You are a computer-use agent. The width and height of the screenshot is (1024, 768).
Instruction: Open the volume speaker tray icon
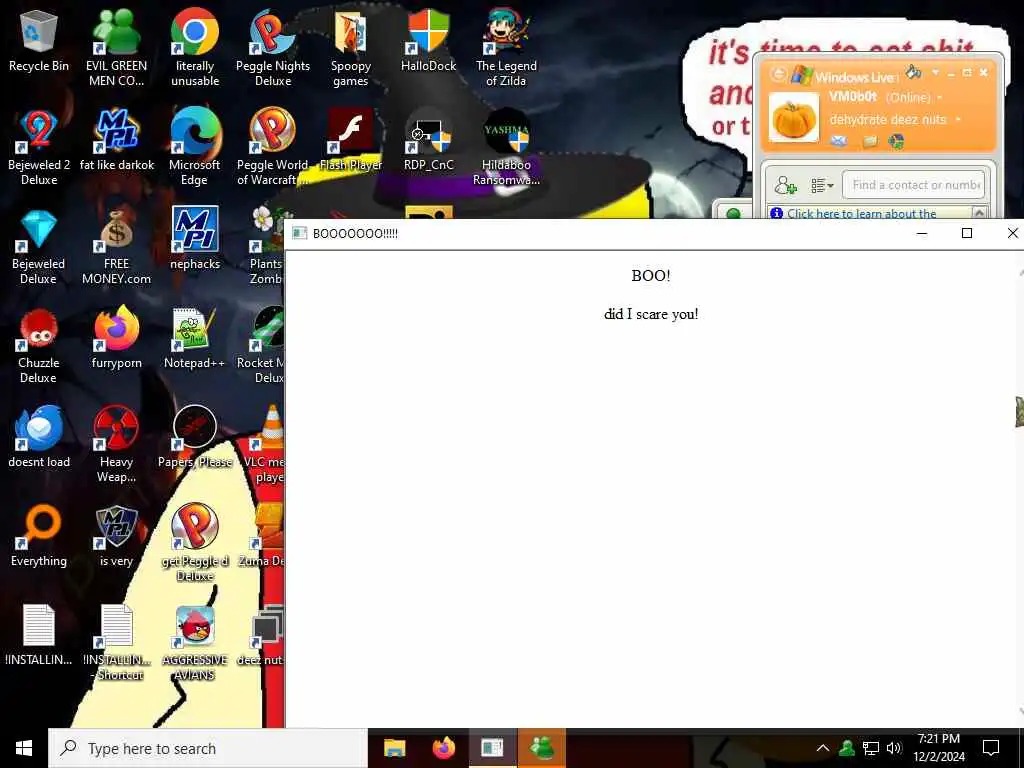point(894,748)
